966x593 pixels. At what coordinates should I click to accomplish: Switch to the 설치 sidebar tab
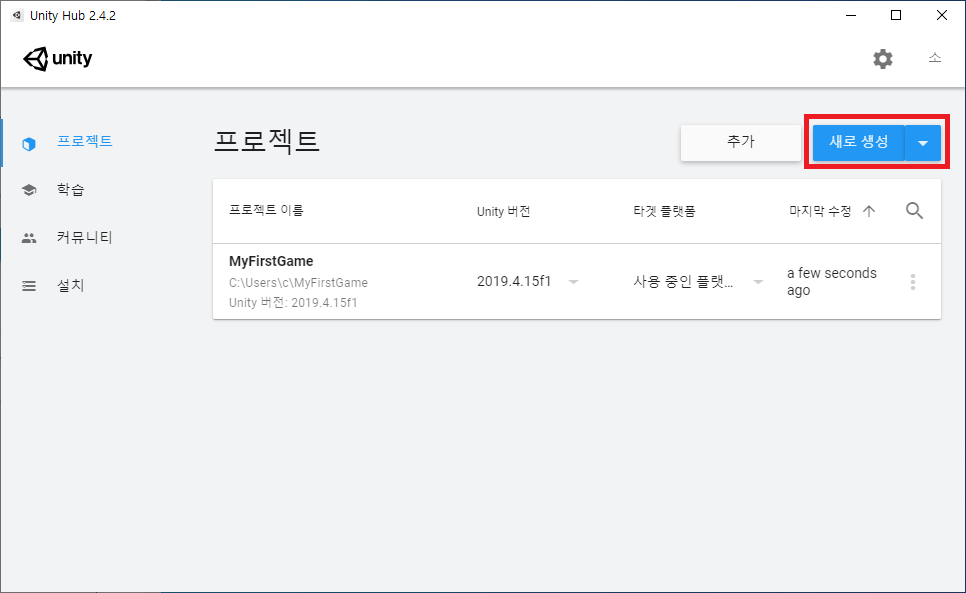coord(70,285)
